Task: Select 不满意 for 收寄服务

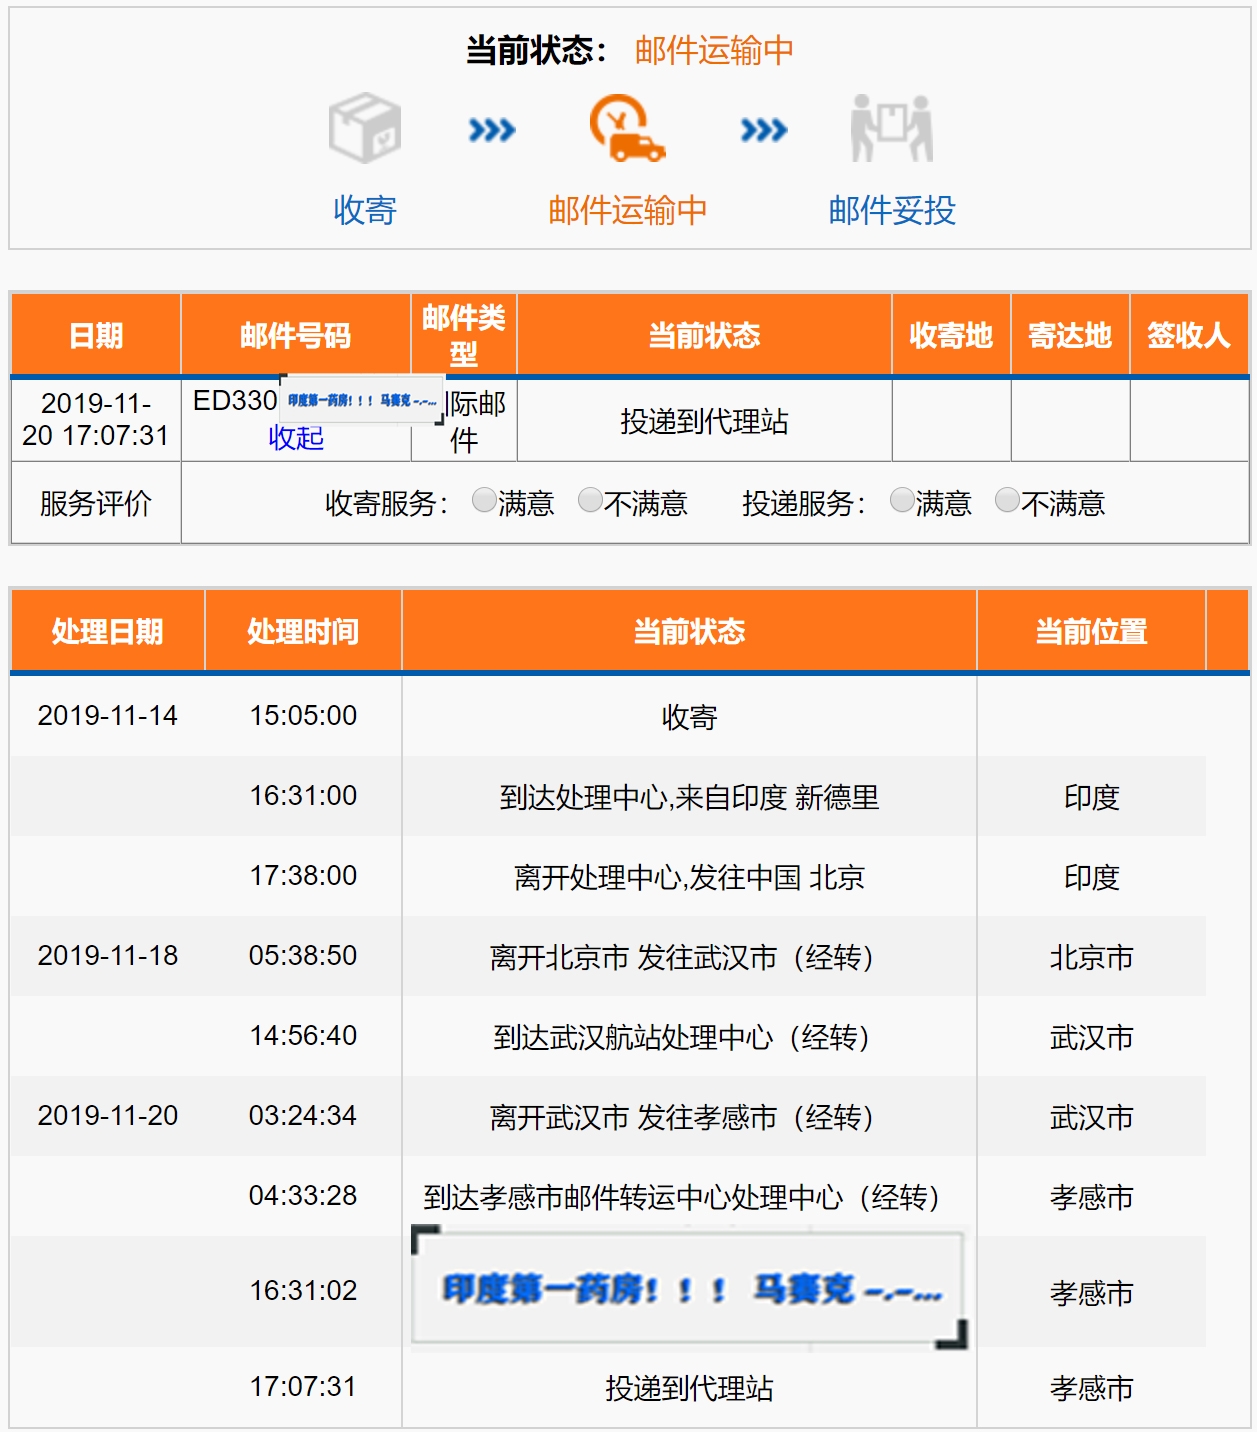Action: tap(591, 500)
